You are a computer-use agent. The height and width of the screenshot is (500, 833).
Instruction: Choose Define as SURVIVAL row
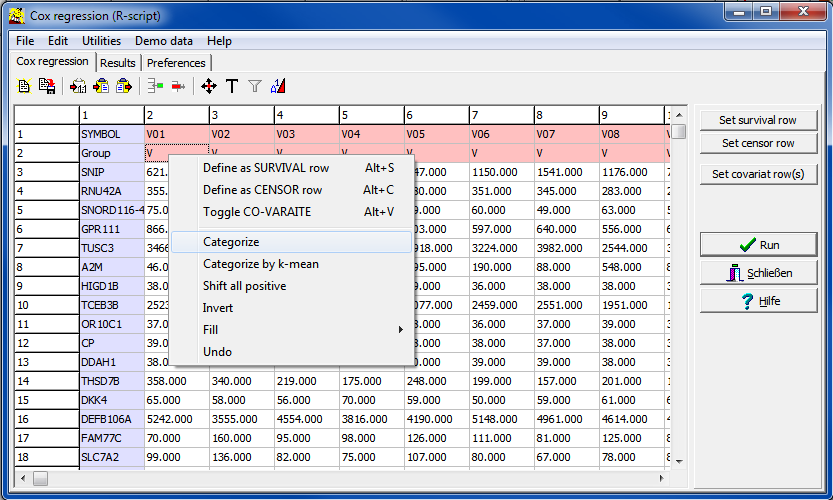click(x=291, y=168)
